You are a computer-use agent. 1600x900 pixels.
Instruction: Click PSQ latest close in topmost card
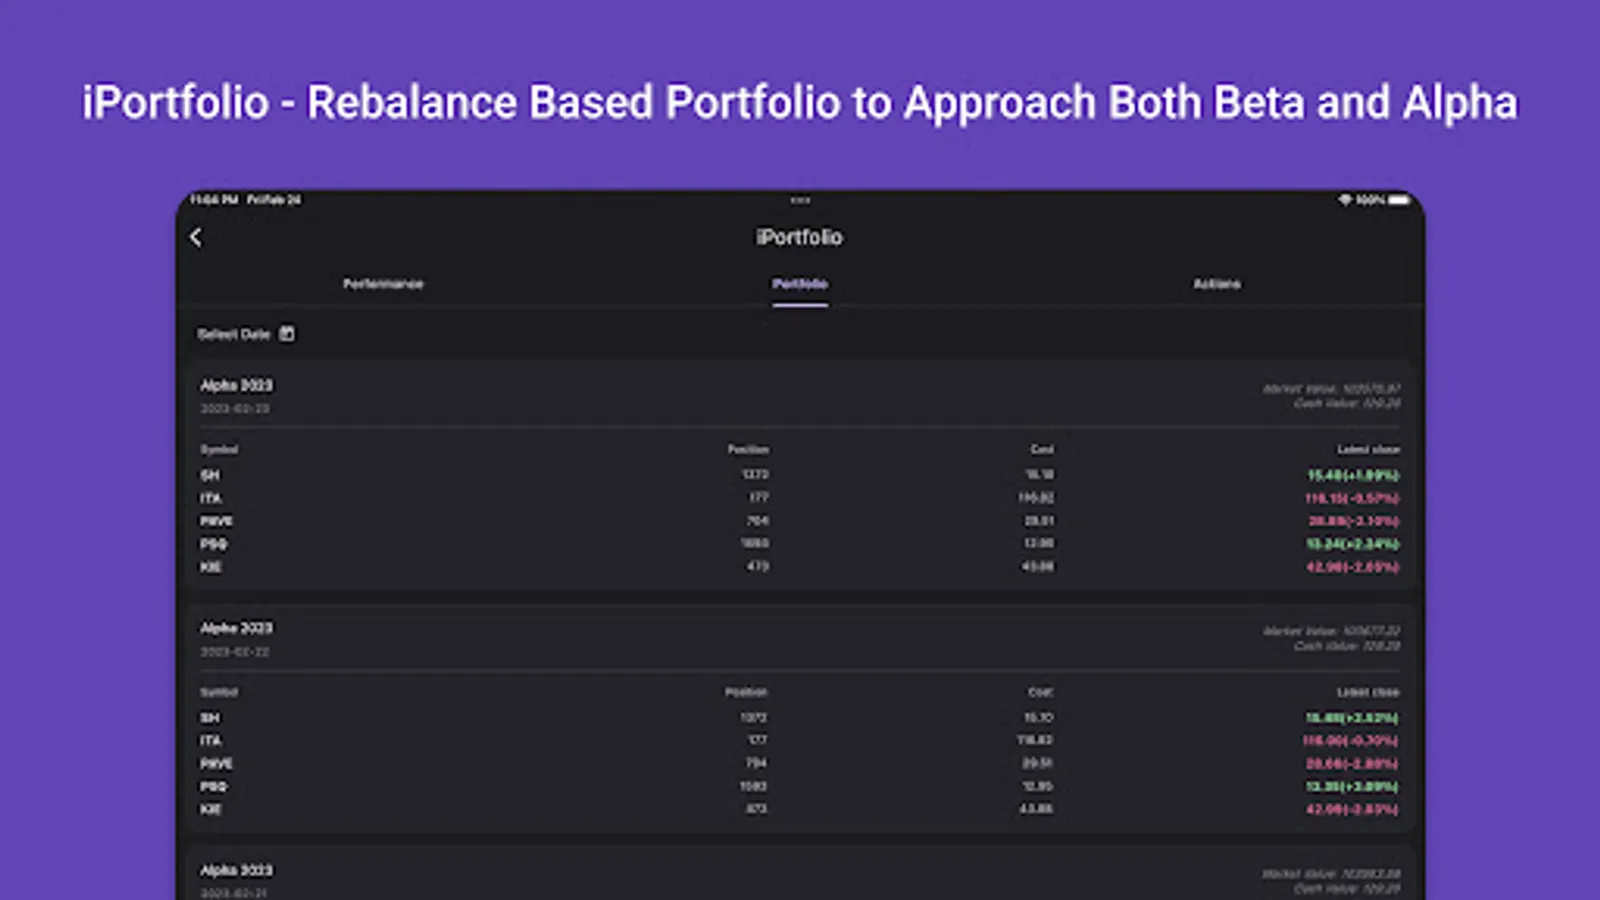point(1352,544)
